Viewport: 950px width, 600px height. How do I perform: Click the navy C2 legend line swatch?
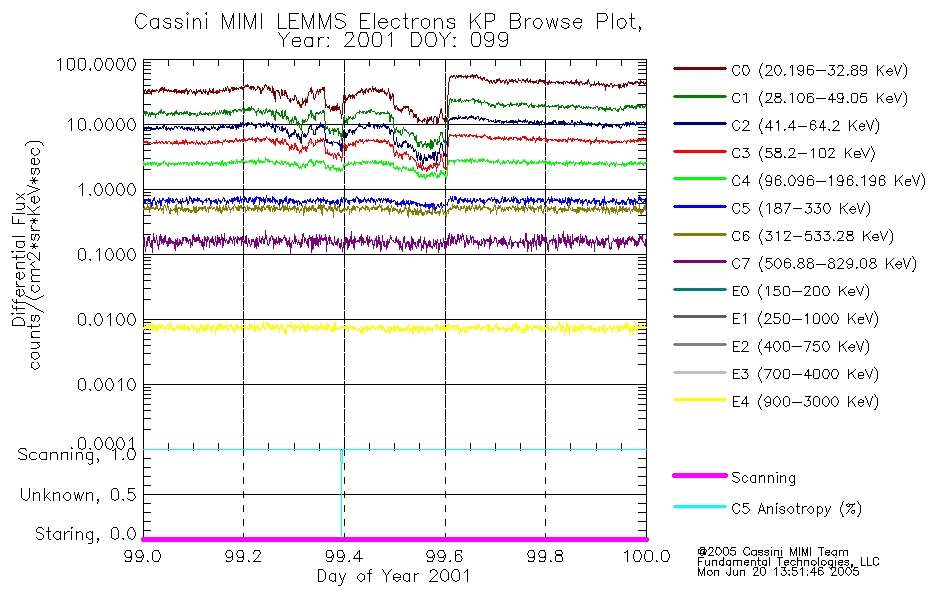point(700,124)
